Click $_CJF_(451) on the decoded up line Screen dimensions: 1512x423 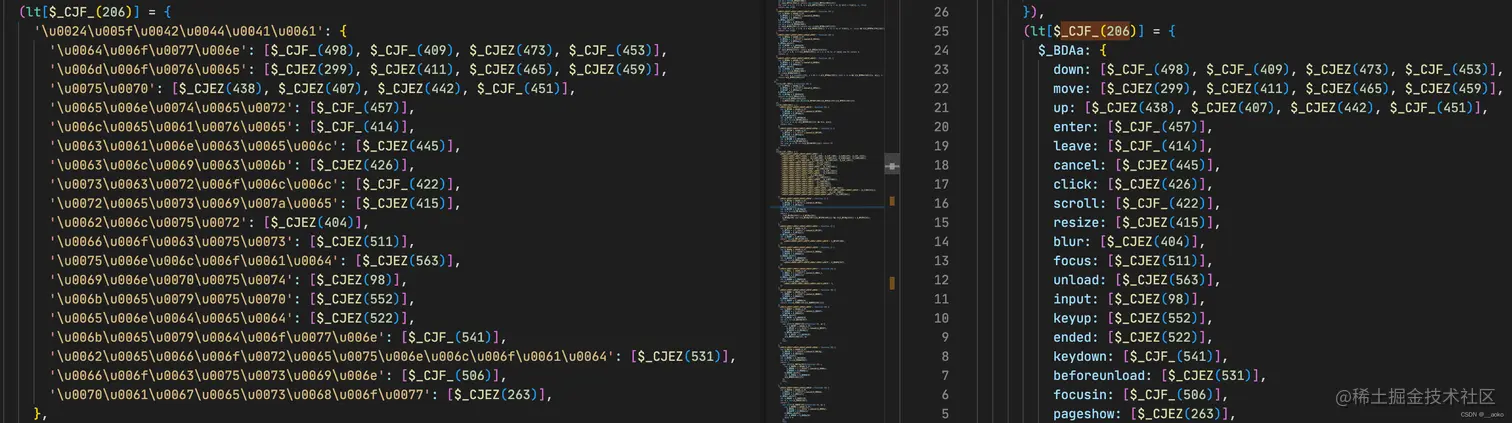(x=1430, y=107)
